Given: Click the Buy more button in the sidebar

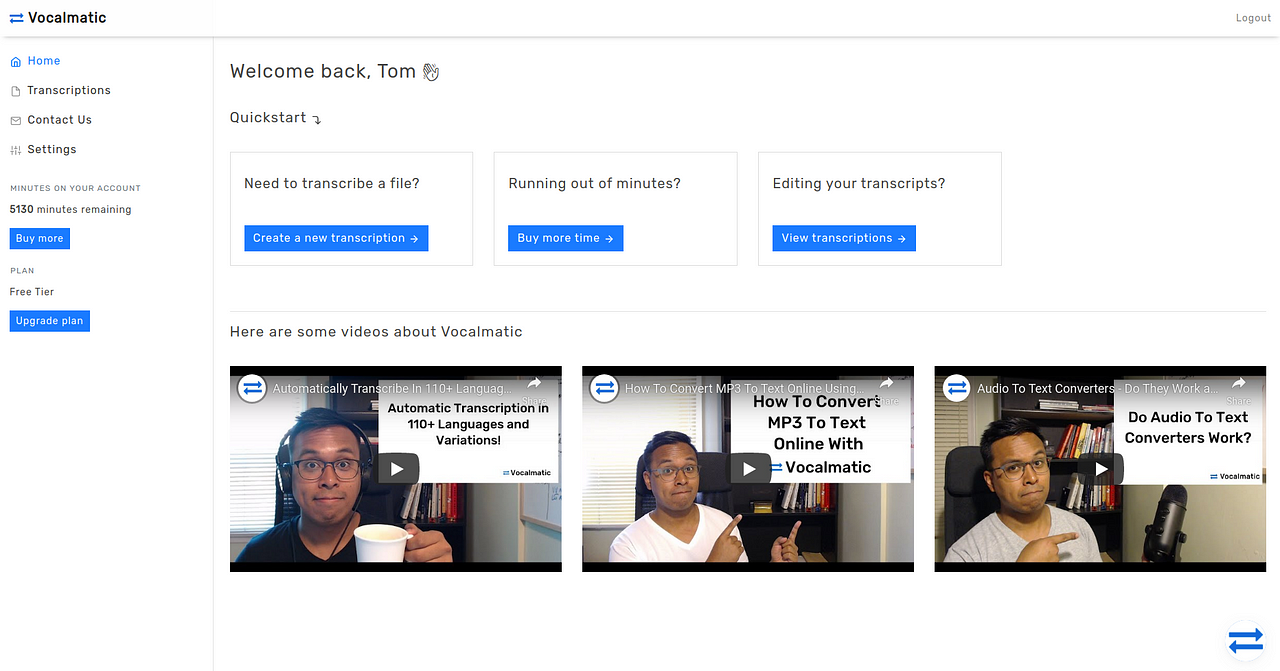Looking at the screenshot, I should (x=40, y=239).
